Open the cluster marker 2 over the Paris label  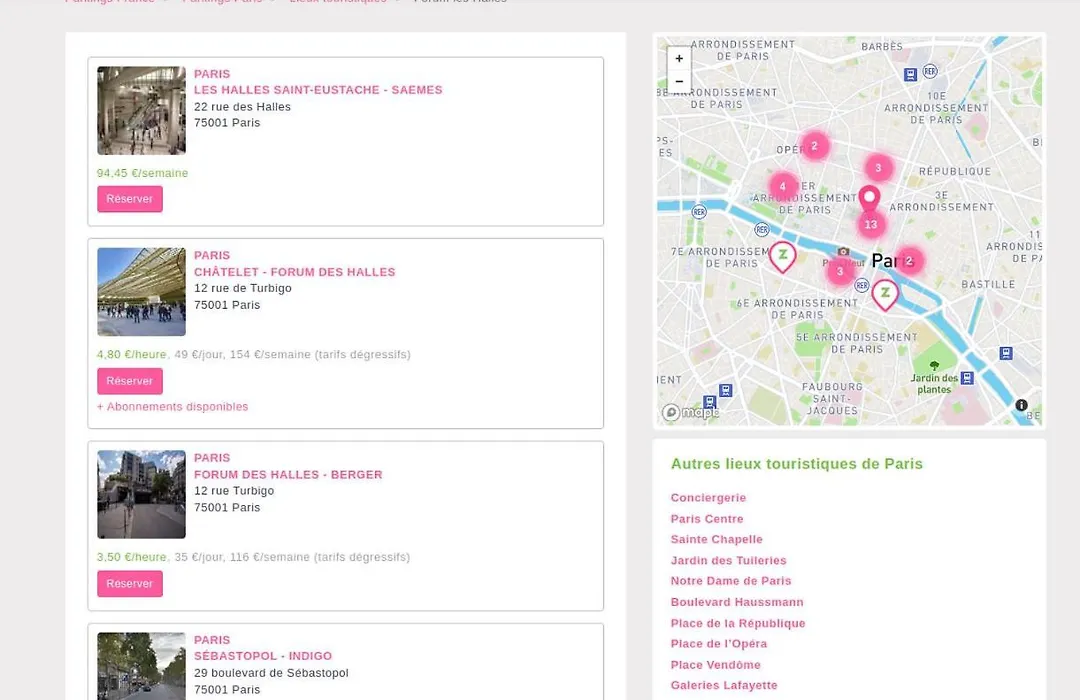909,260
